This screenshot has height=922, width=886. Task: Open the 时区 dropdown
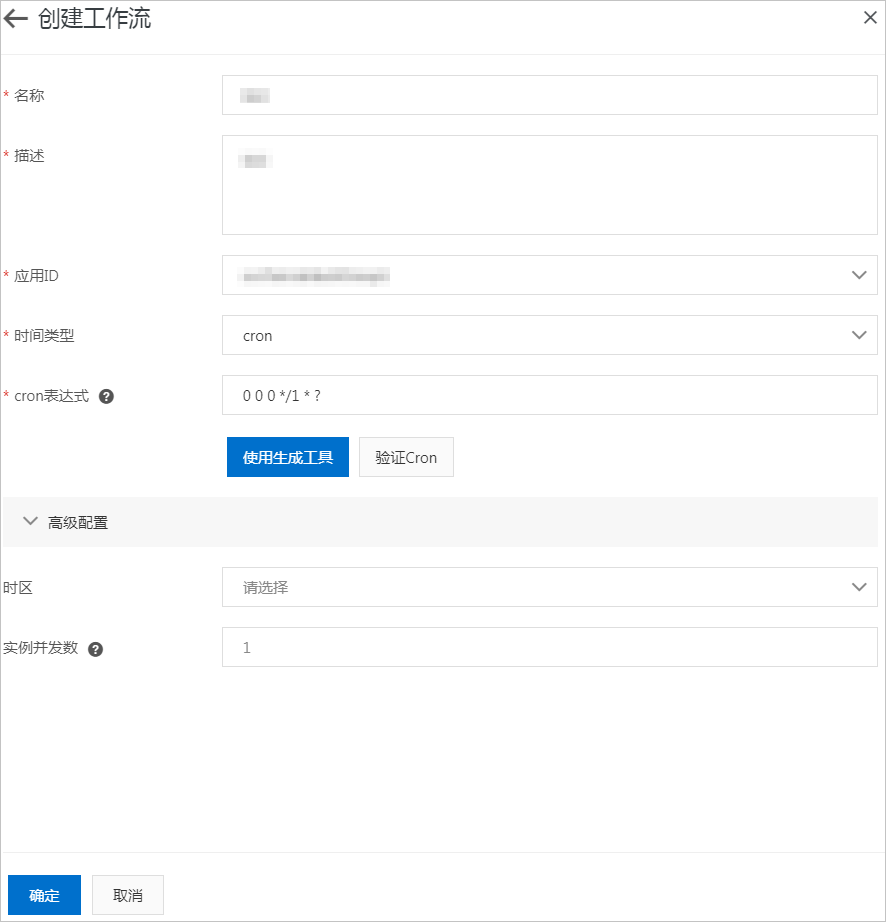[x=550, y=587]
